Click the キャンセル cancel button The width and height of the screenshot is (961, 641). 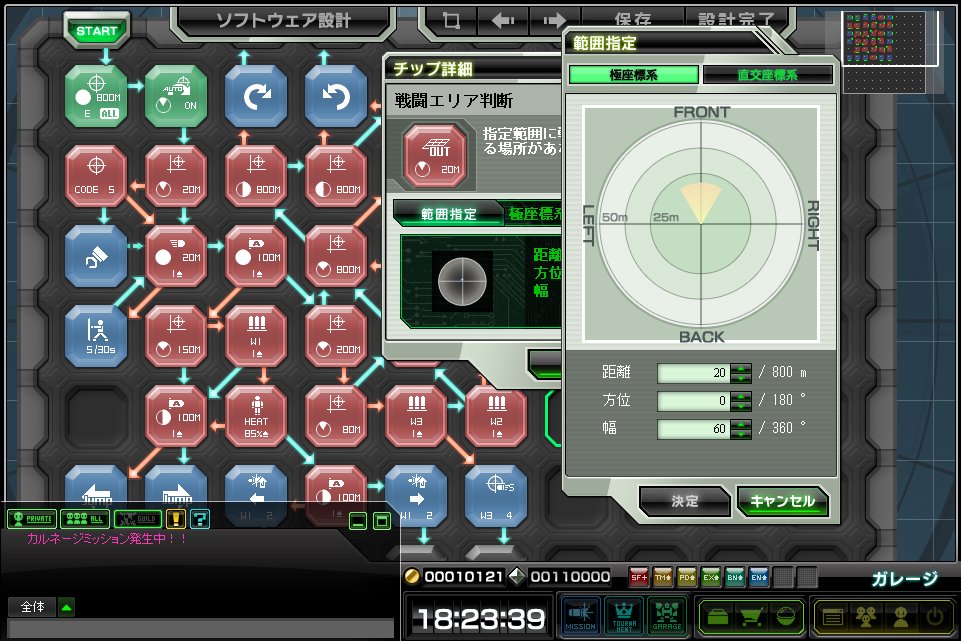pyautogui.click(x=783, y=501)
